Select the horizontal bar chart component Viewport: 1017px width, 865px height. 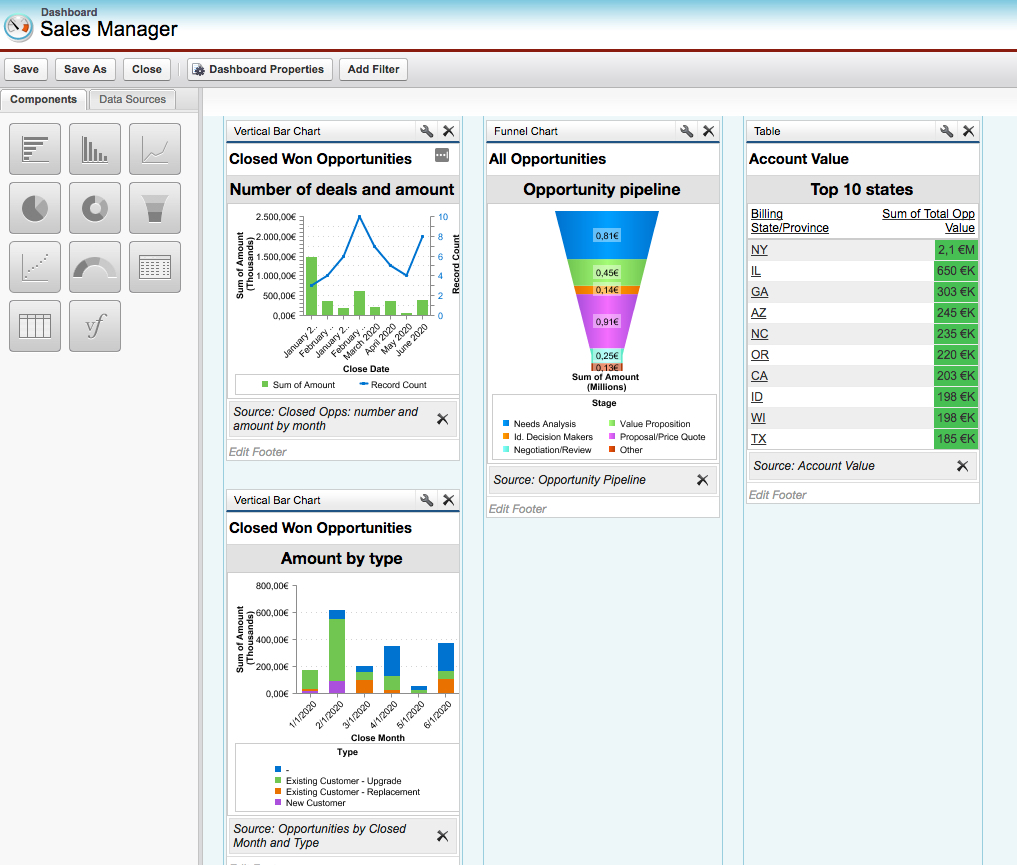[35, 149]
